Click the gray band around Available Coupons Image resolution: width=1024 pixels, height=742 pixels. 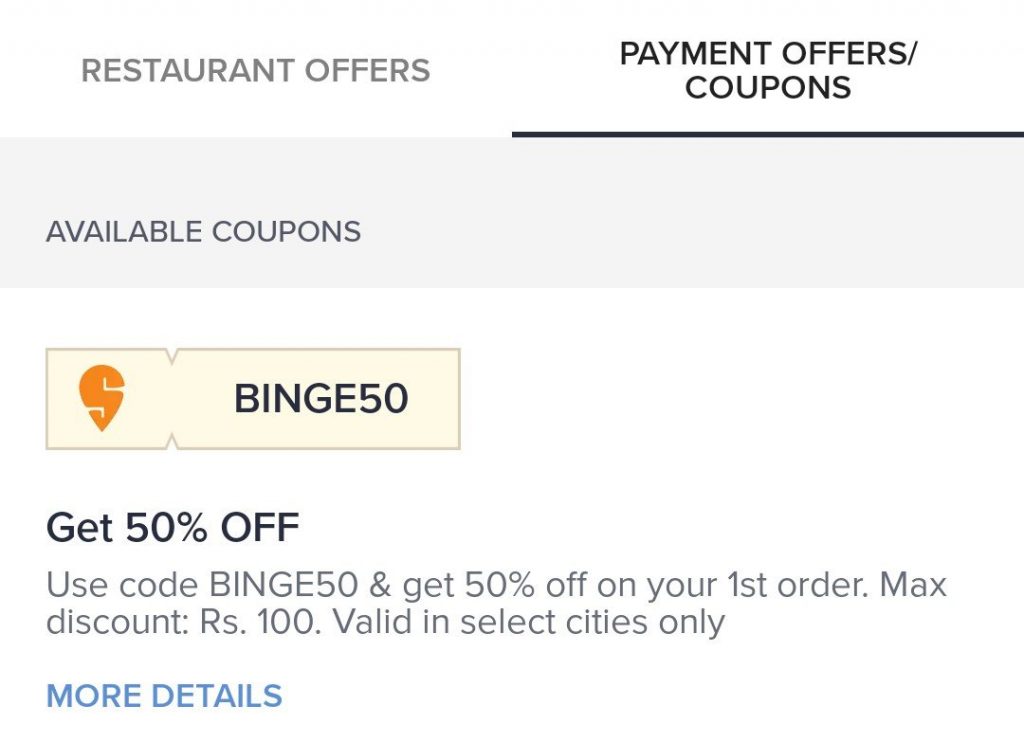(x=512, y=212)
